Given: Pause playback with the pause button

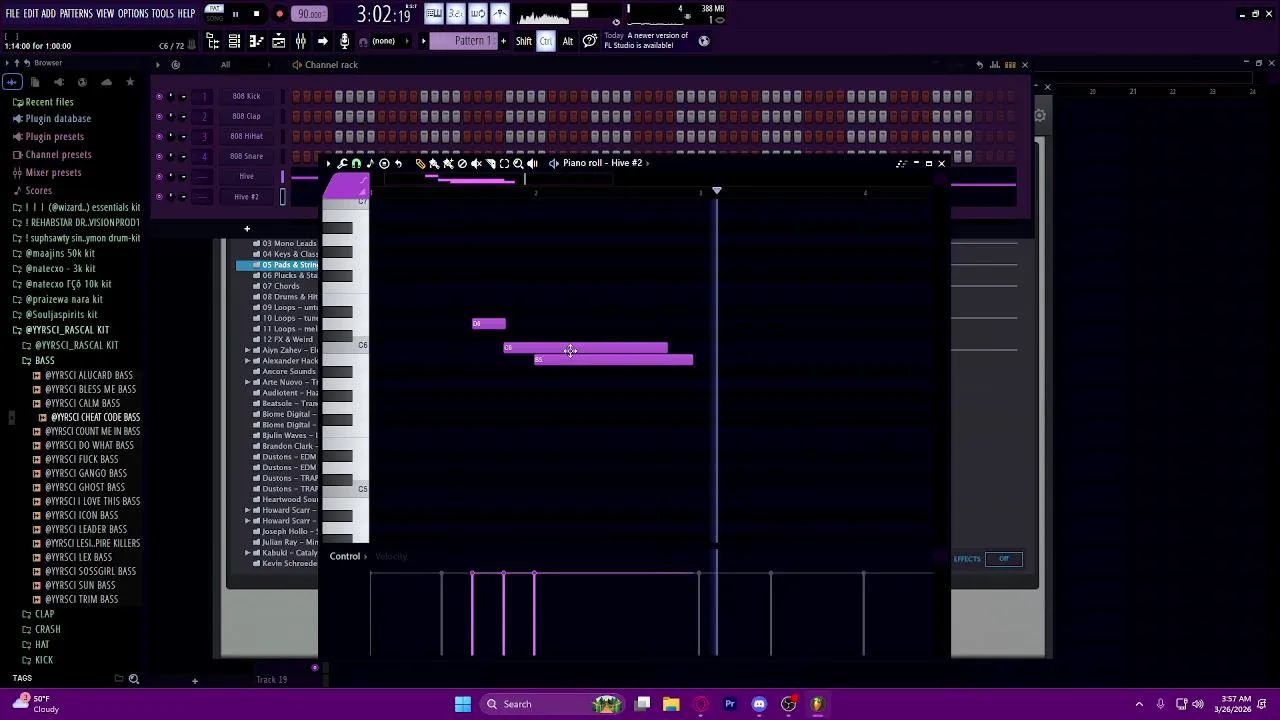Looking at the screenshot, I should [235, 14].
